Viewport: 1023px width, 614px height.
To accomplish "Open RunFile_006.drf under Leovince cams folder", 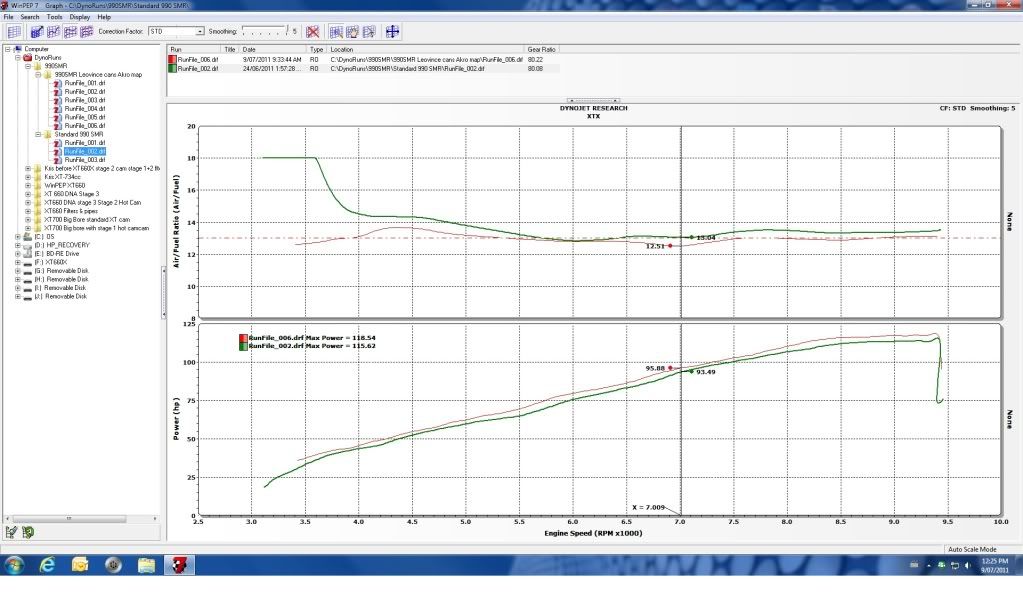I will click(85, 125).
